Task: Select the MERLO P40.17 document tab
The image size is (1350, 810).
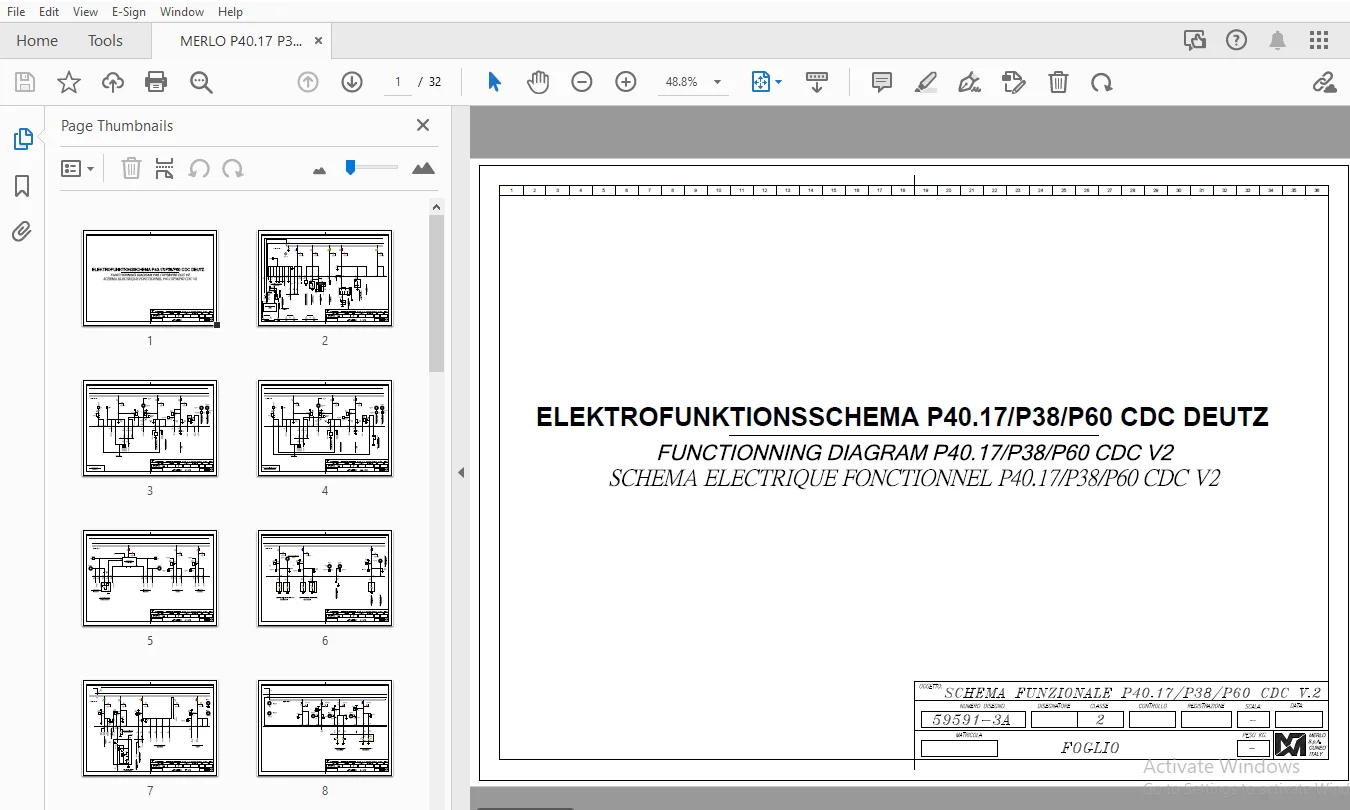Action: click(x=241, y=41)
